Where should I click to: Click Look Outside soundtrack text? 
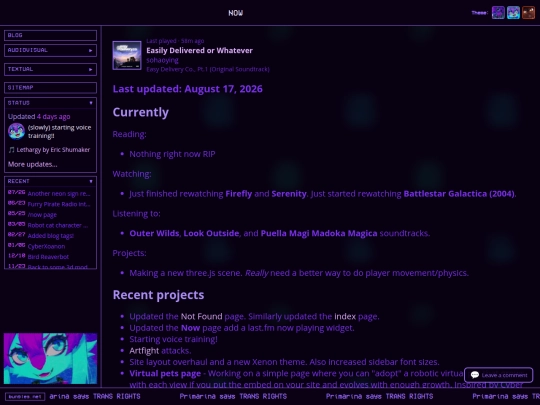[211, 233]
